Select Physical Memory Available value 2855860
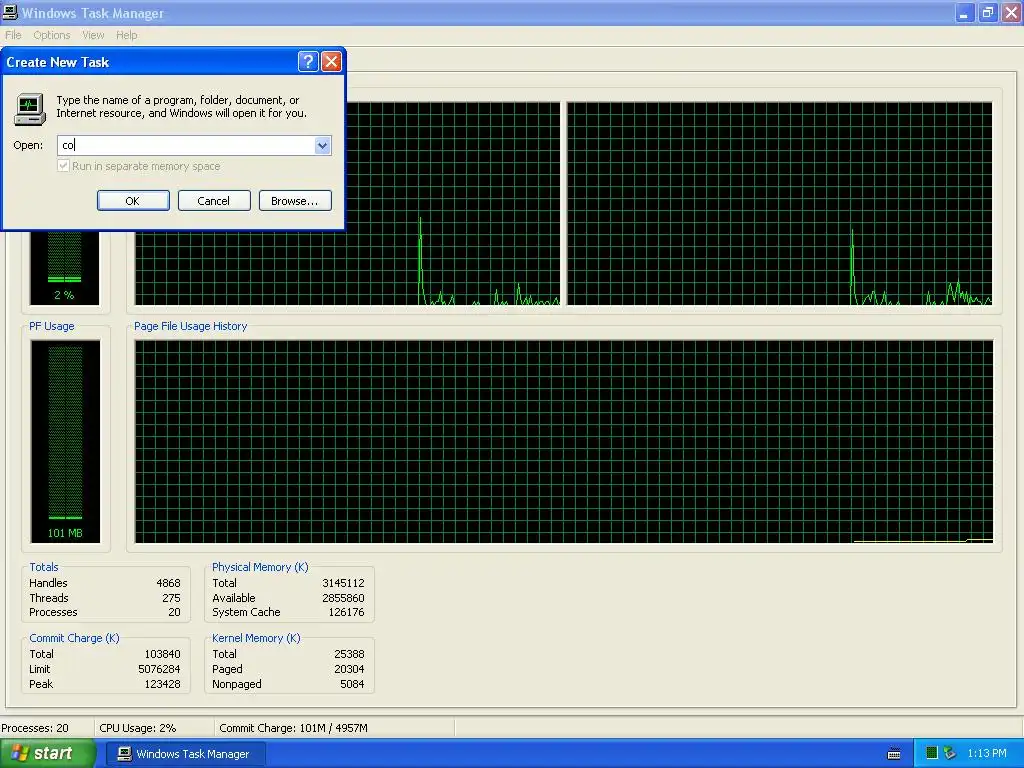Viewport: 1024px width, 768px height. (343, 598)
